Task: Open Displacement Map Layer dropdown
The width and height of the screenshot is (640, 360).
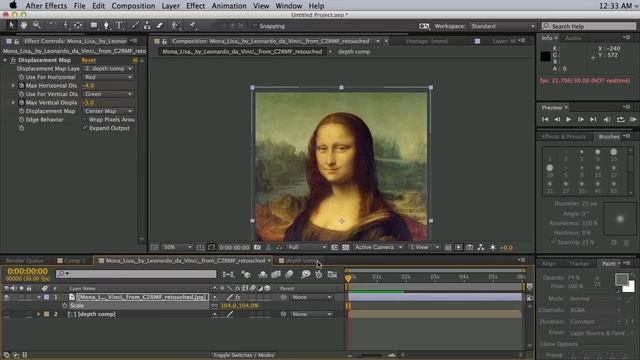Action: (x=108, y=69)
